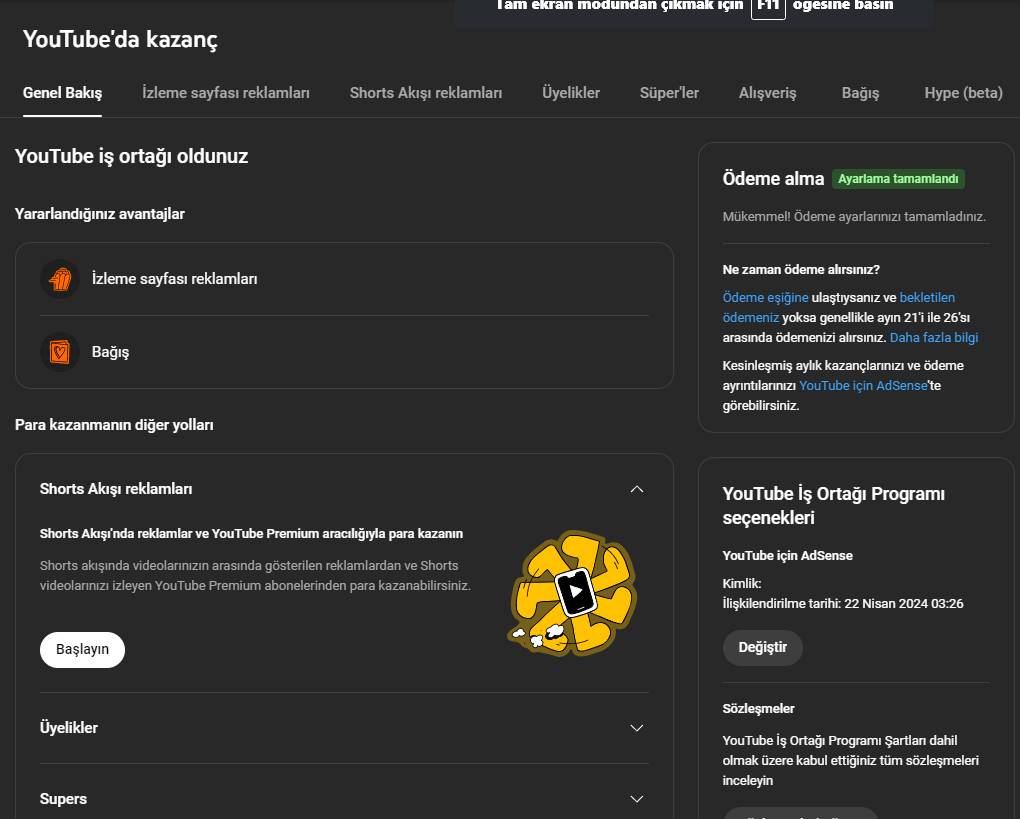Click the Para kazanmanın diğer yolları heading

coord(114,425)
